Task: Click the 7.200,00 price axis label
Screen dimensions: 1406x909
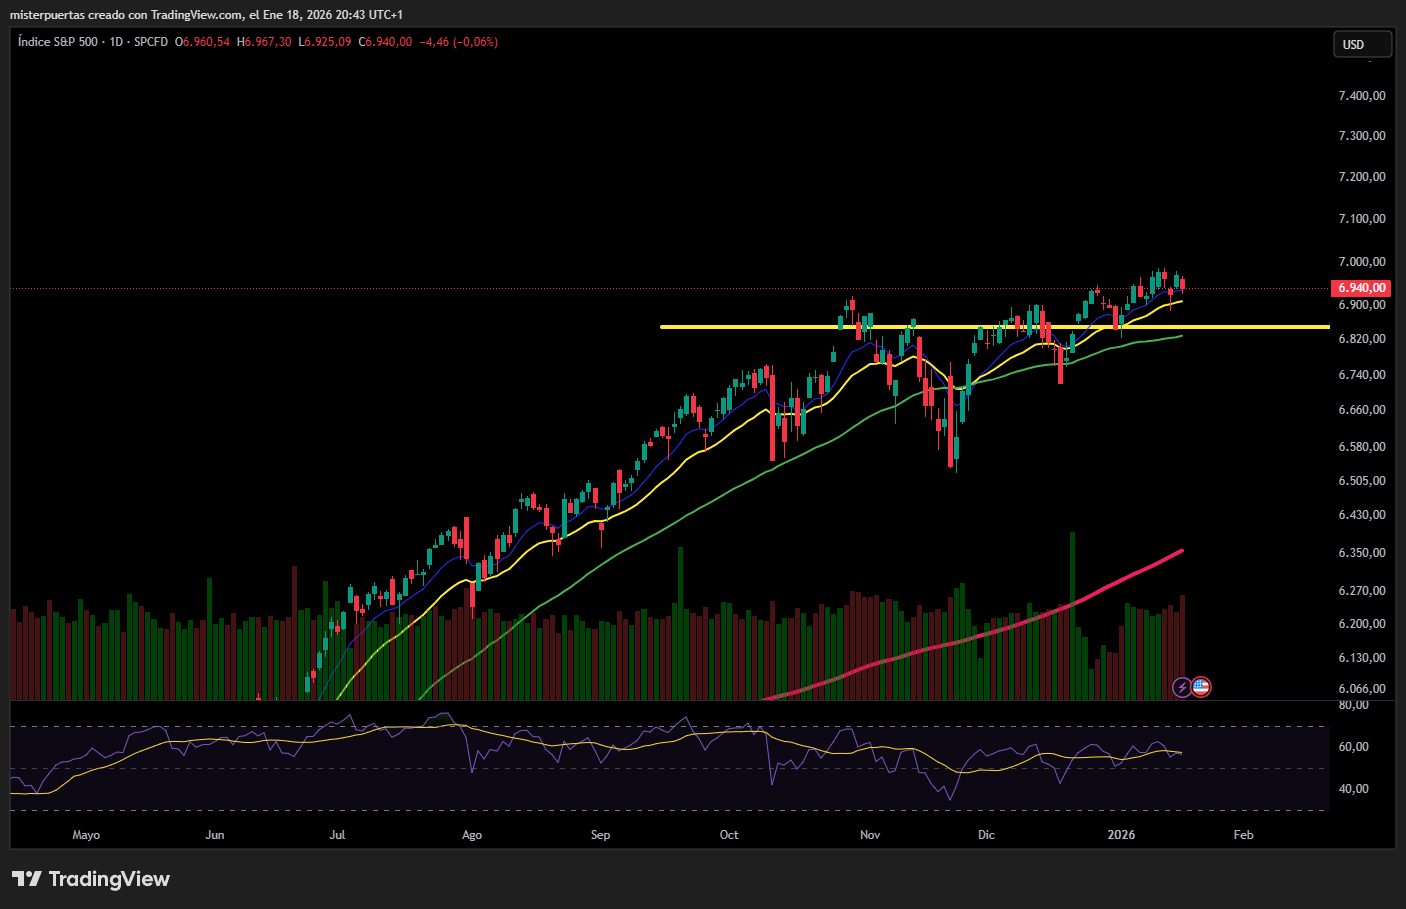Action: coord(1362,177)
